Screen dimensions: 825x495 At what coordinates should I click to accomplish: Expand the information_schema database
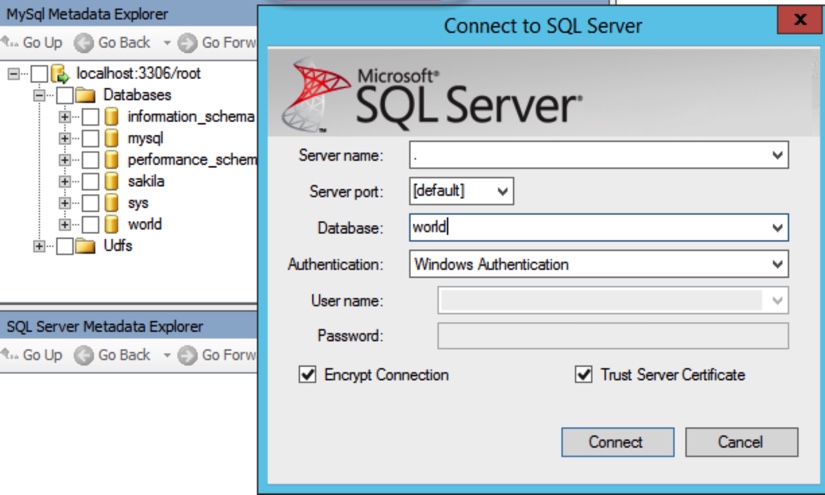pos(65,117)
